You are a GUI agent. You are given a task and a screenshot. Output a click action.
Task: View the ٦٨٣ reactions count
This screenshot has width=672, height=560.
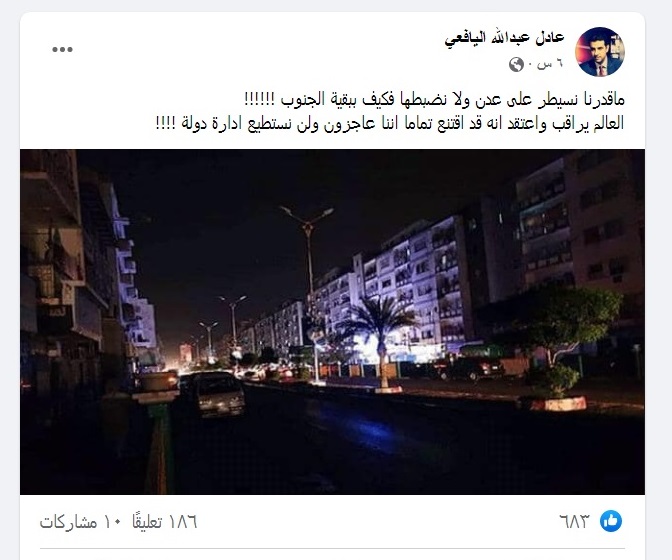(x=574, y=521)
